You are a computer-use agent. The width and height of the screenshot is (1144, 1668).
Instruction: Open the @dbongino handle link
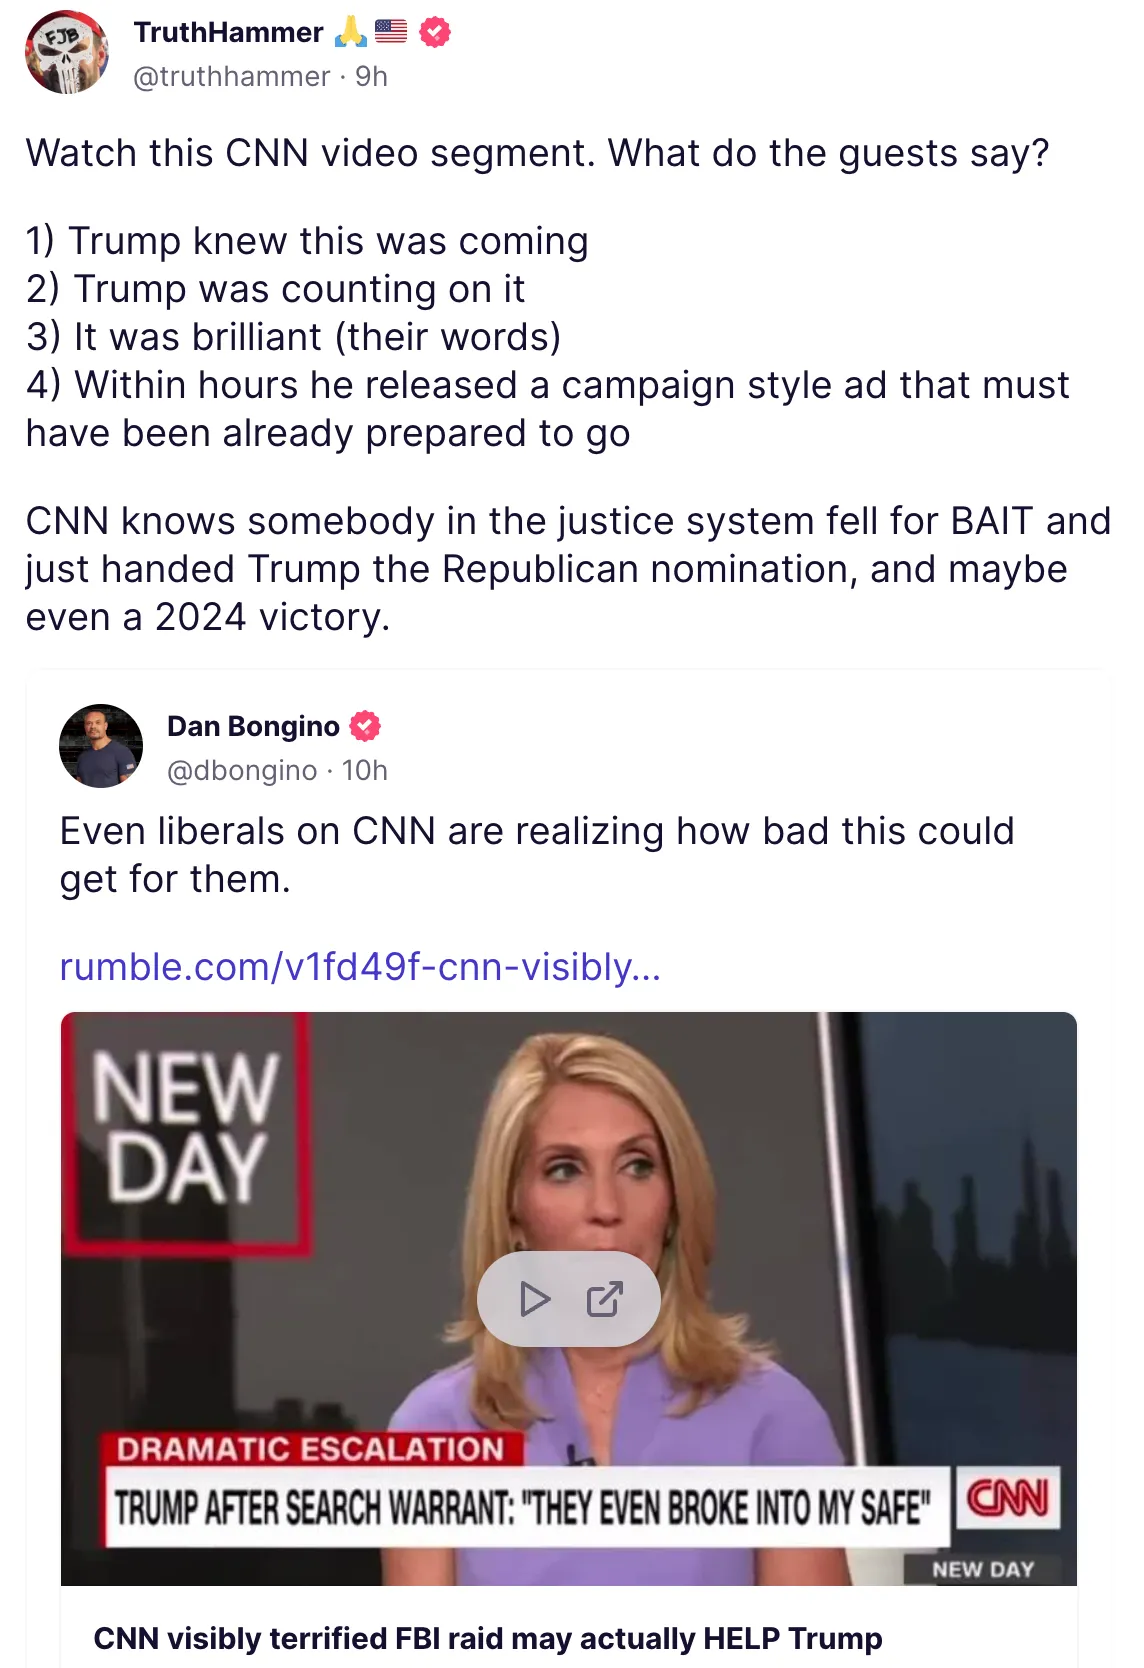(241, 770)
